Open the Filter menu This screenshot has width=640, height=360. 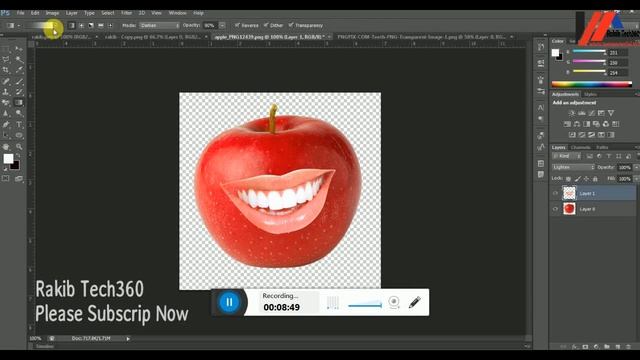click(x=126, y=13)
